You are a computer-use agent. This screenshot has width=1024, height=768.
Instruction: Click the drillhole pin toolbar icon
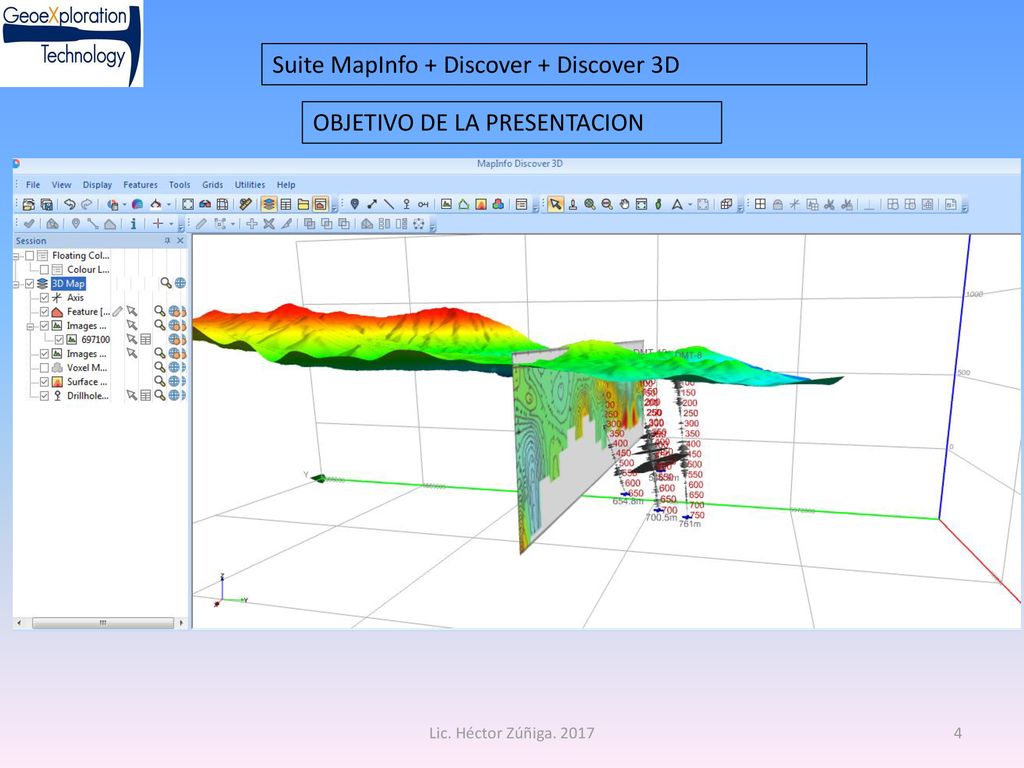click(406, 204)
